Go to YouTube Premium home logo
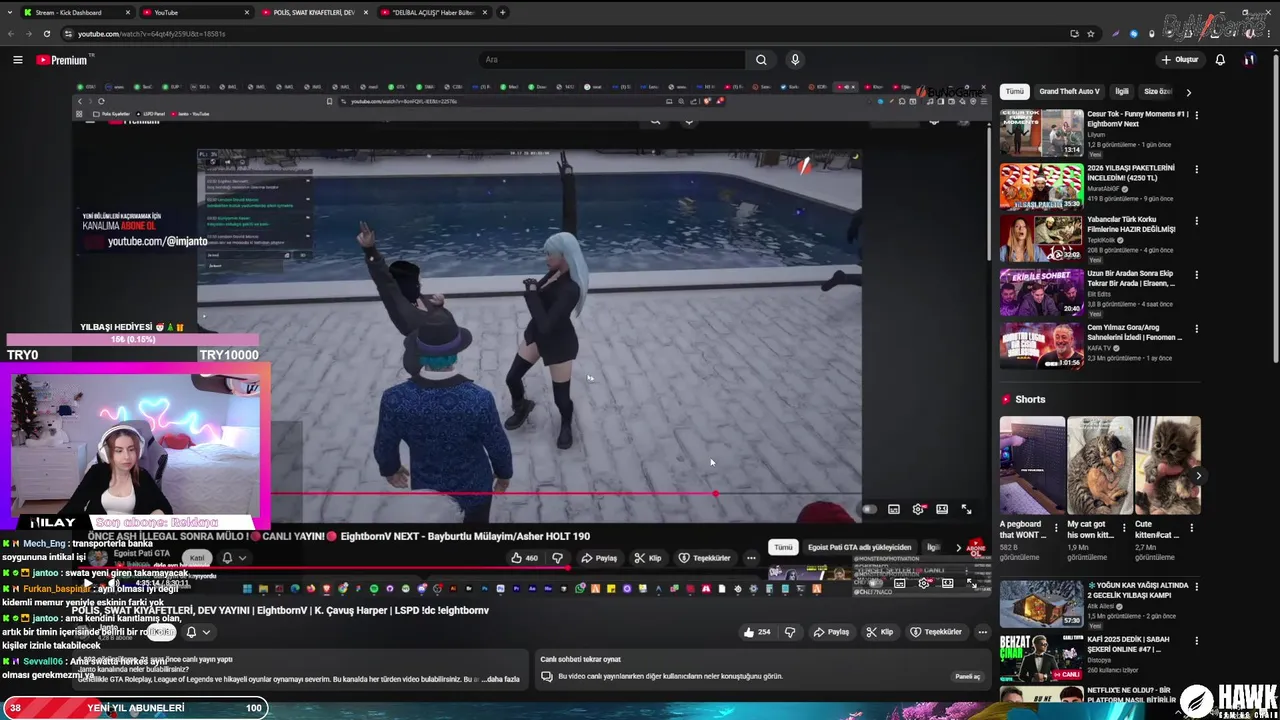Screen dimensions: 1280x720 pyautogui.click(x=63, y=60)
